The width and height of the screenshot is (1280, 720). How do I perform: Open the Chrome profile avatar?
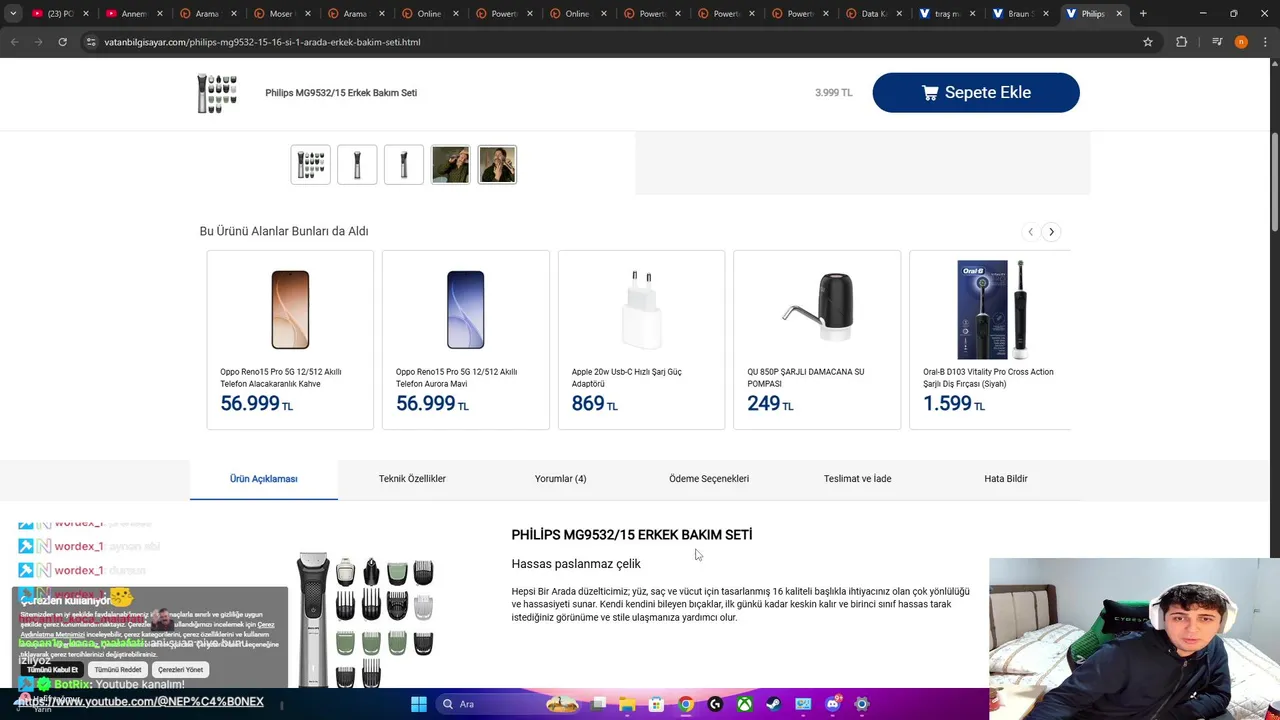[1241, 42]
